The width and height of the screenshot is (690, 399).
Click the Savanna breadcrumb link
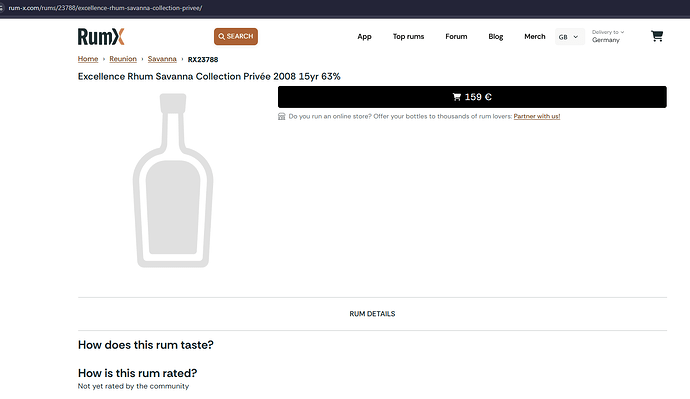[162, 59]
